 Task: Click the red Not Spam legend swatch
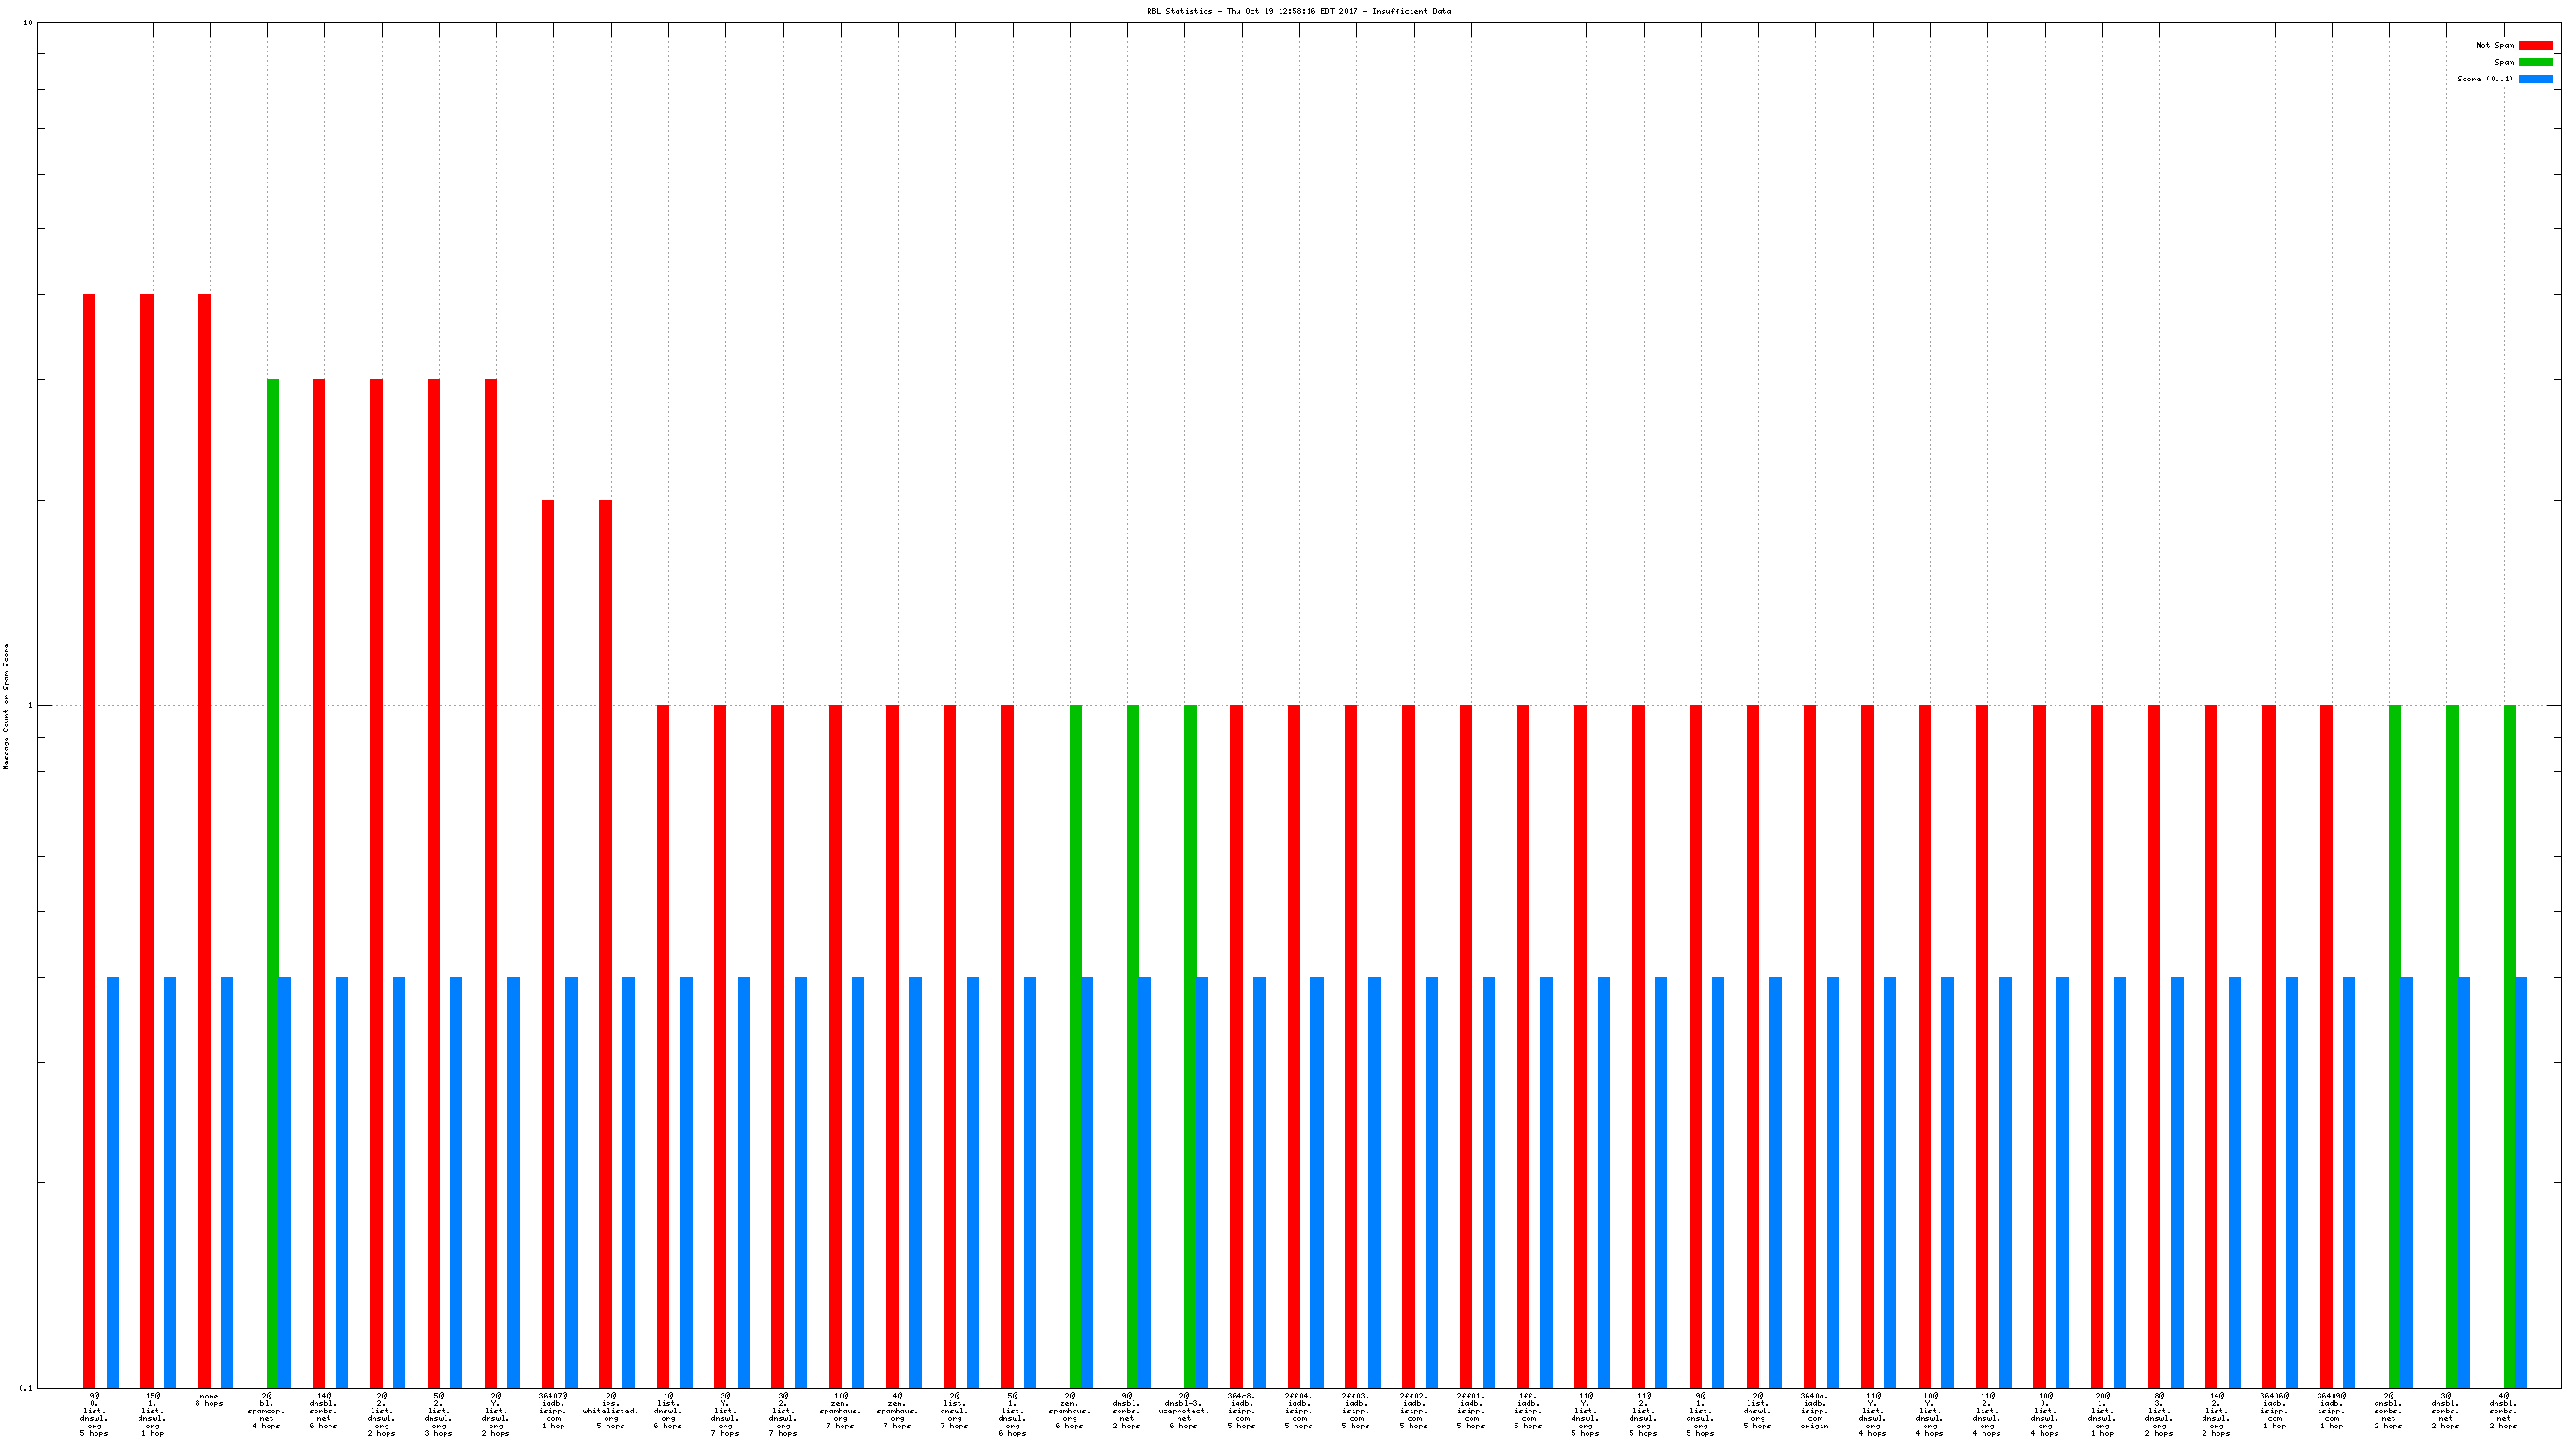point(2534,45)
